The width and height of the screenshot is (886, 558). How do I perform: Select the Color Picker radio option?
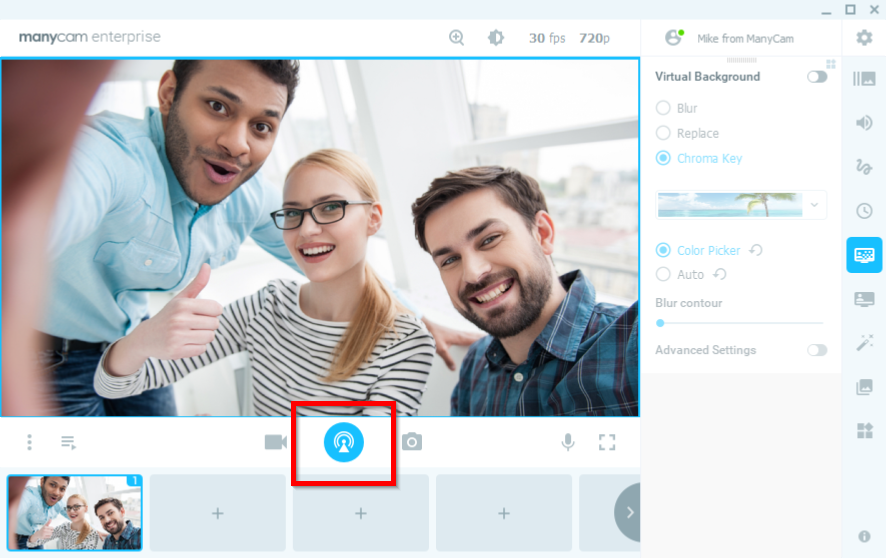[x=663, y=250]
